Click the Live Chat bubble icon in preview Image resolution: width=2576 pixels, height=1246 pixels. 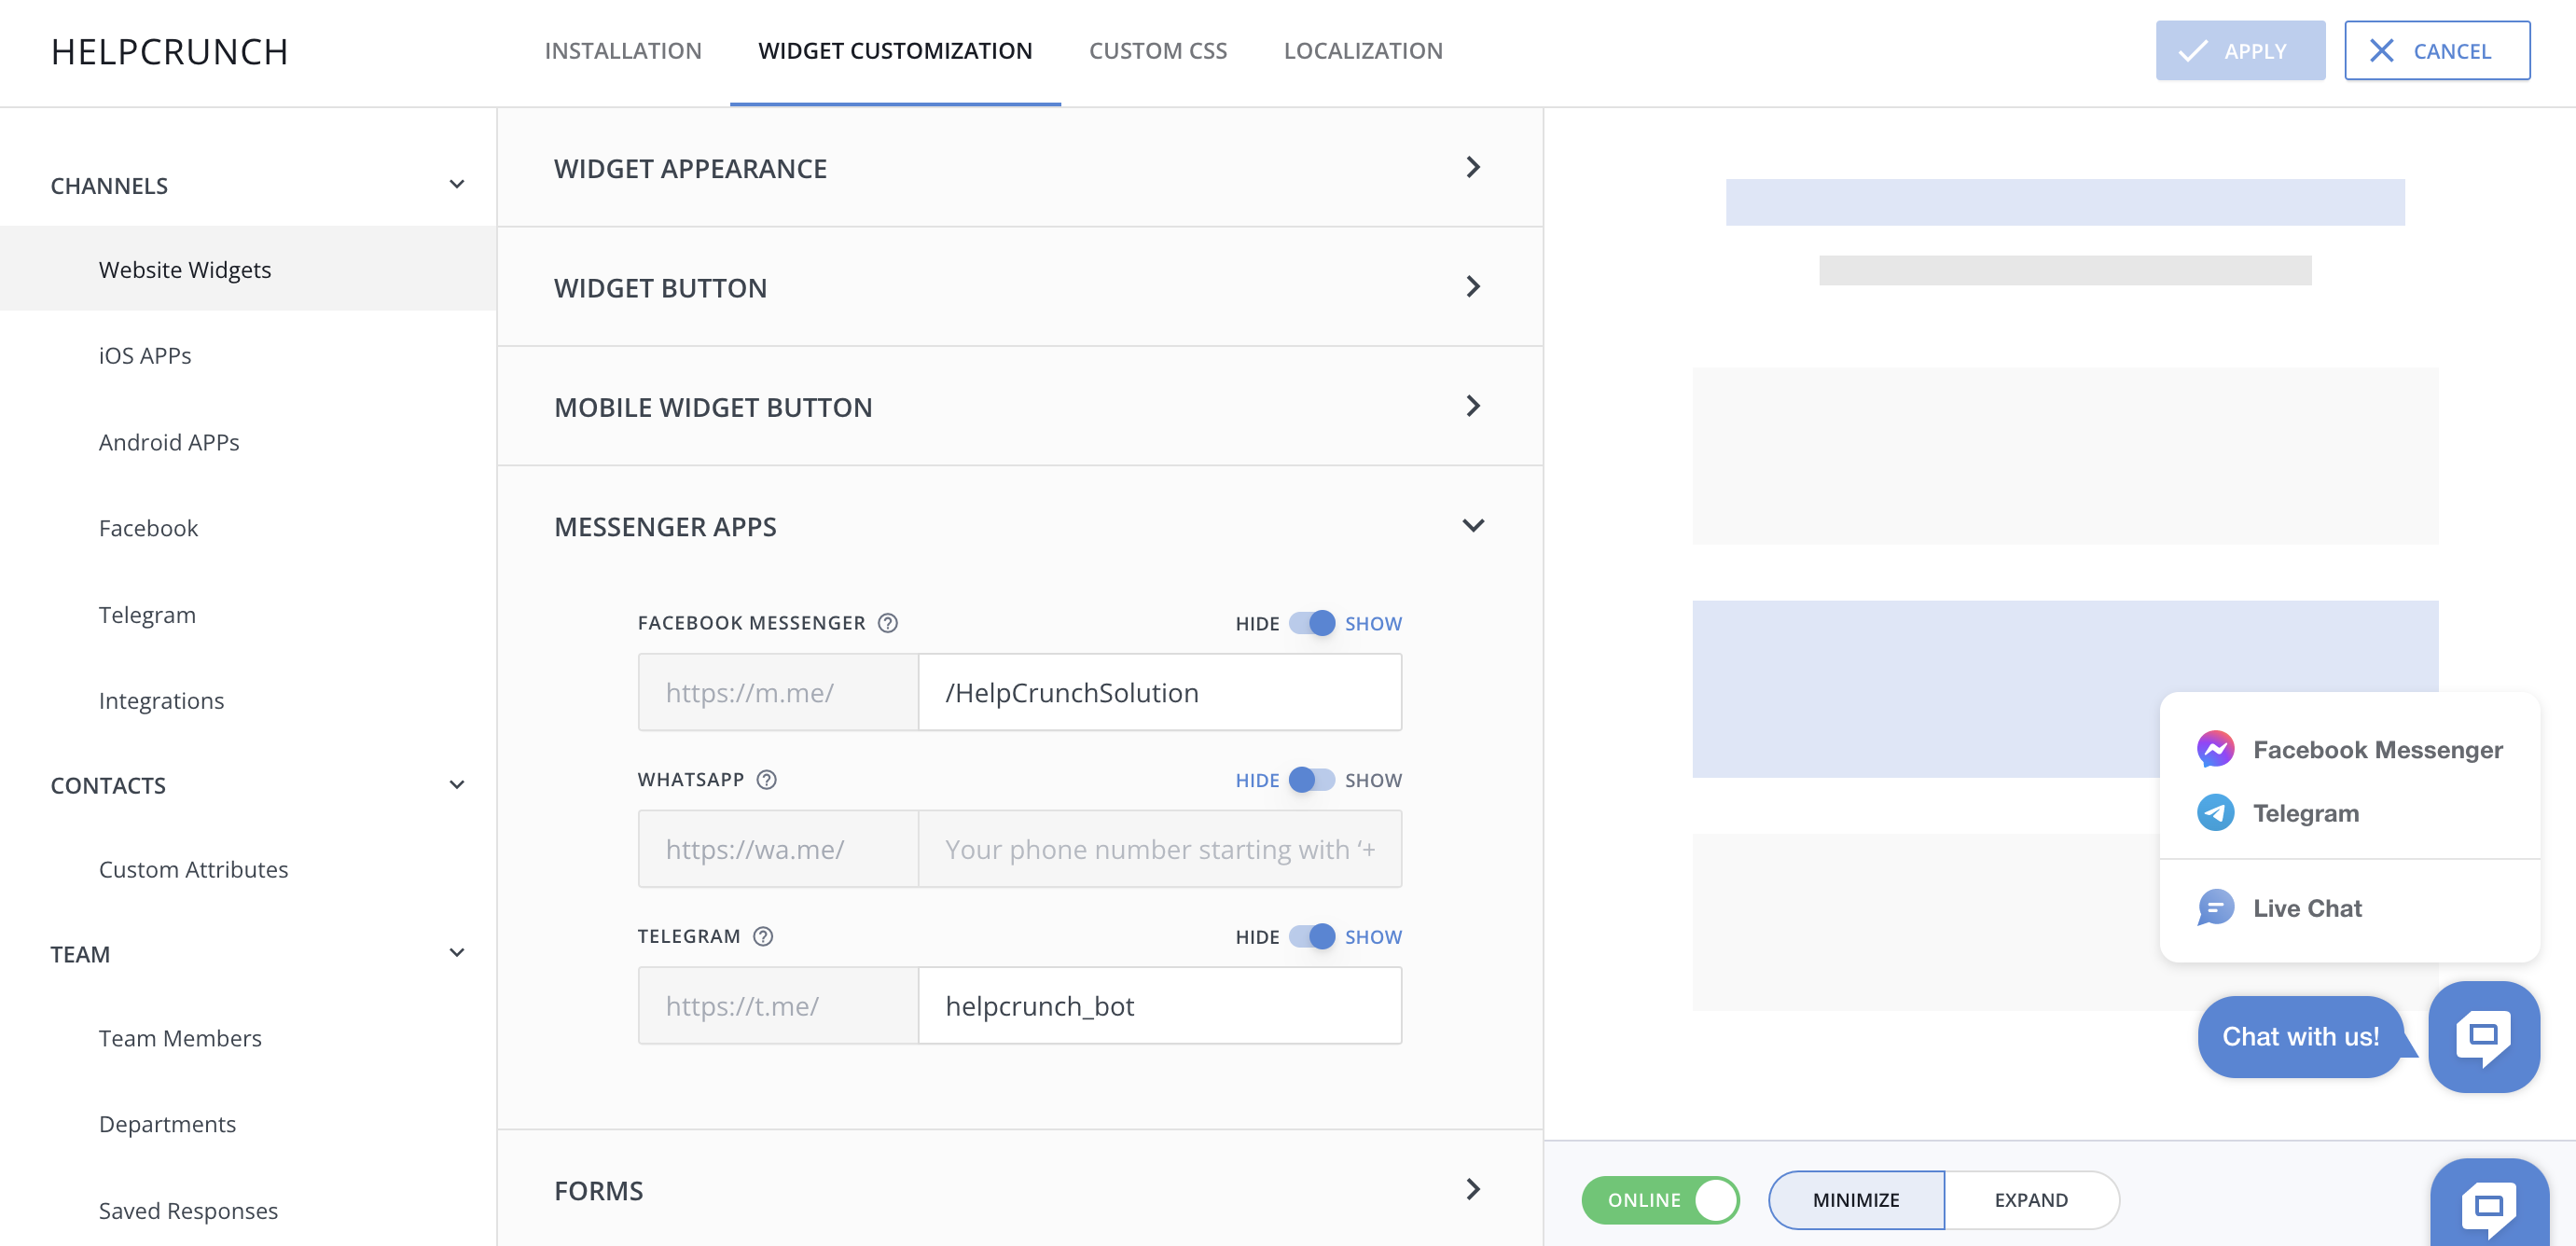(2215, 908)
